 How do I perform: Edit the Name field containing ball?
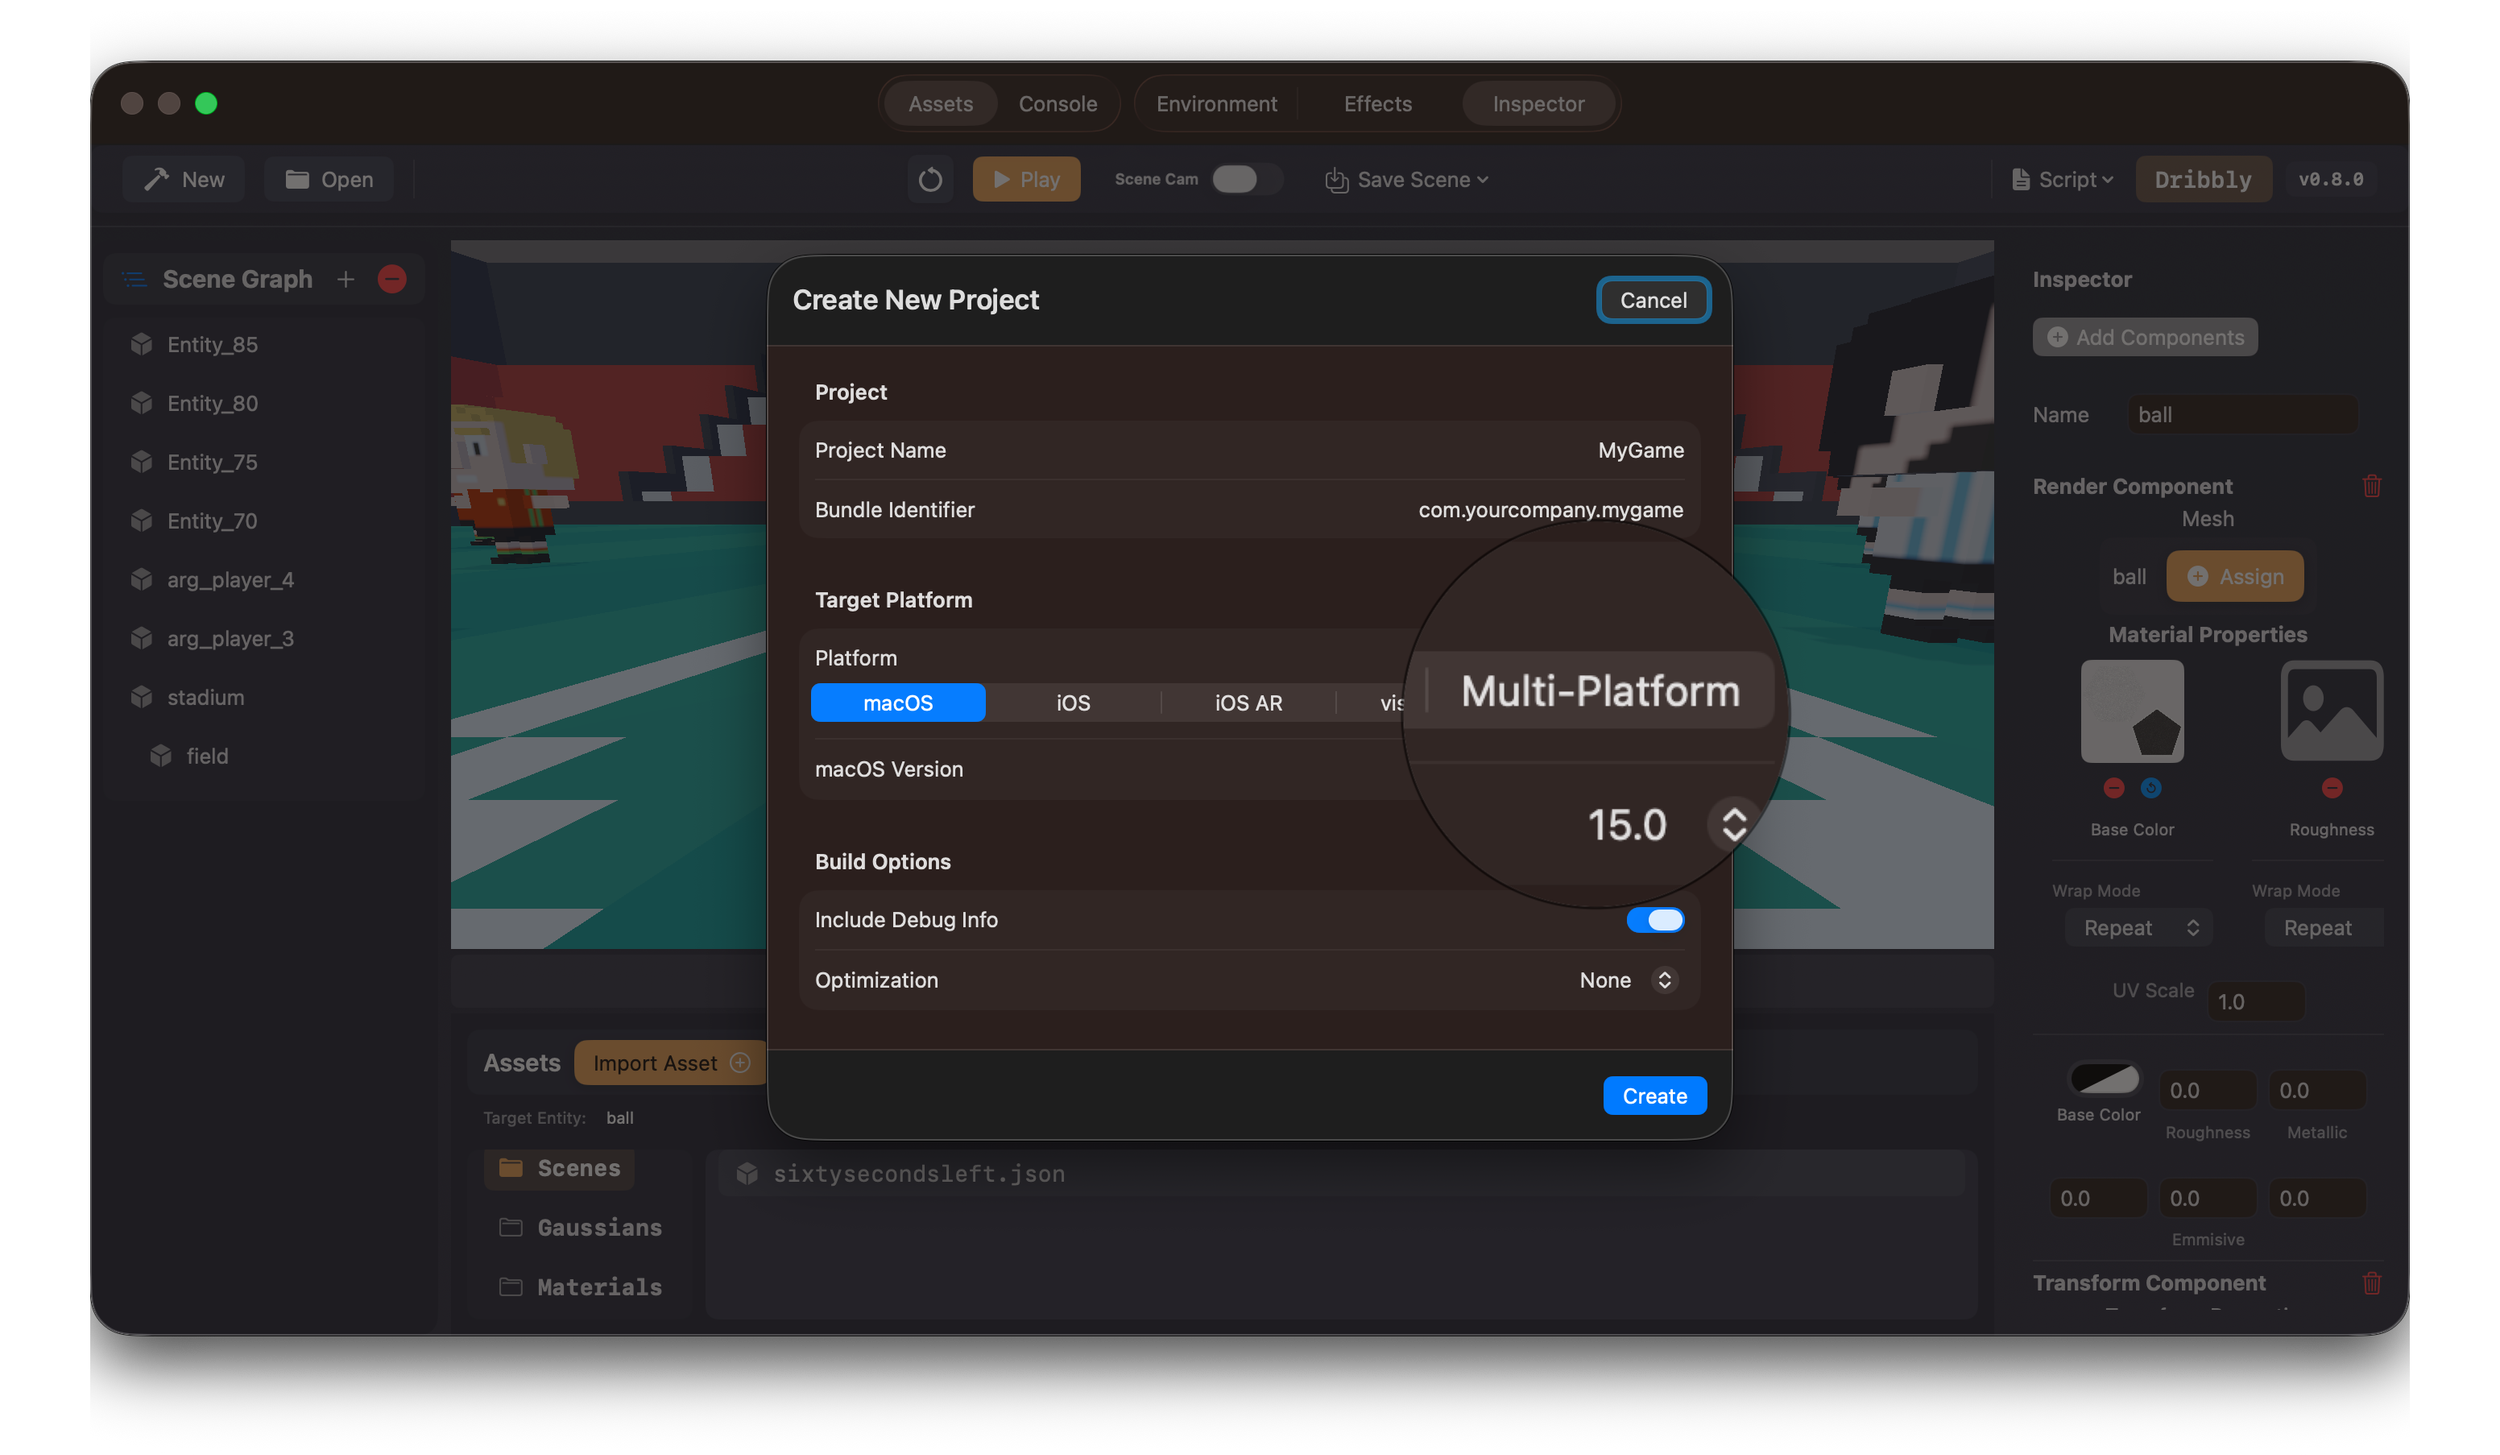2241,414
